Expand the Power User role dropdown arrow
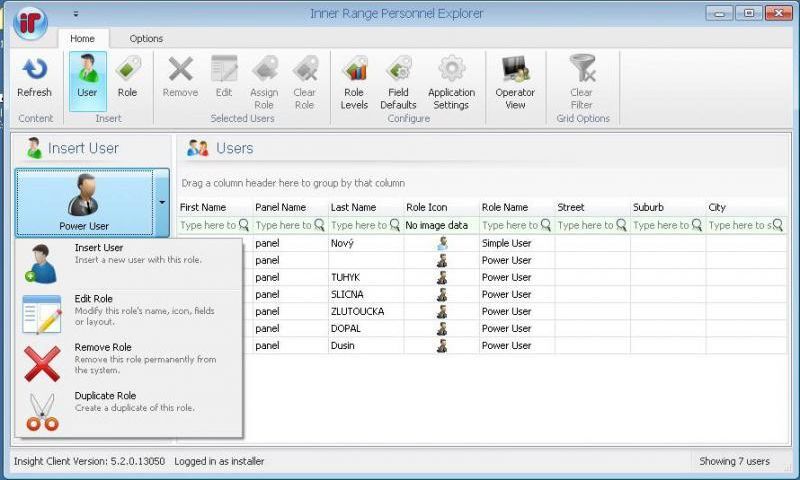Viewport: 800px width, 480px height. click(x=163, y=202)
